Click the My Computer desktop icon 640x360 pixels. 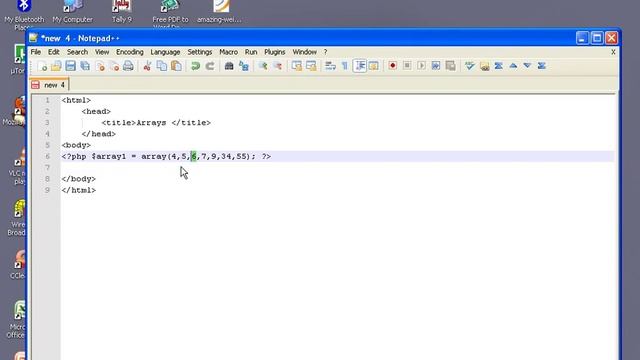pyautogui.click(x=72, y=11)
